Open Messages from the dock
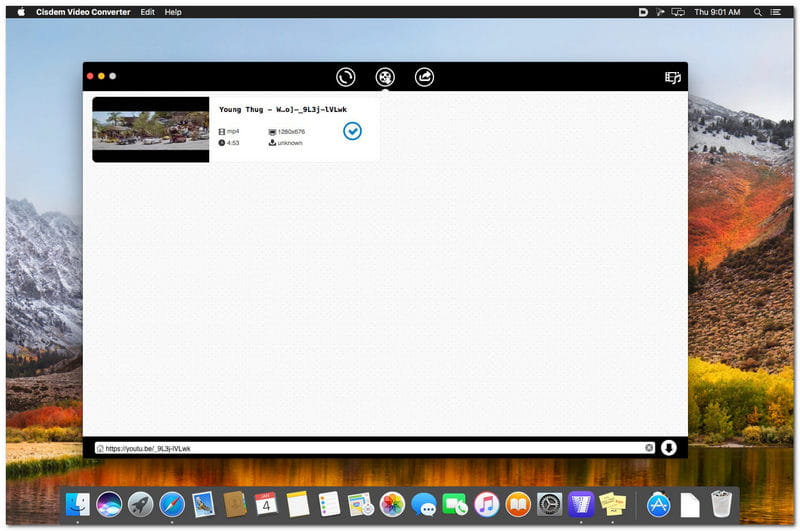800x531 pixels. coord(423,504)
